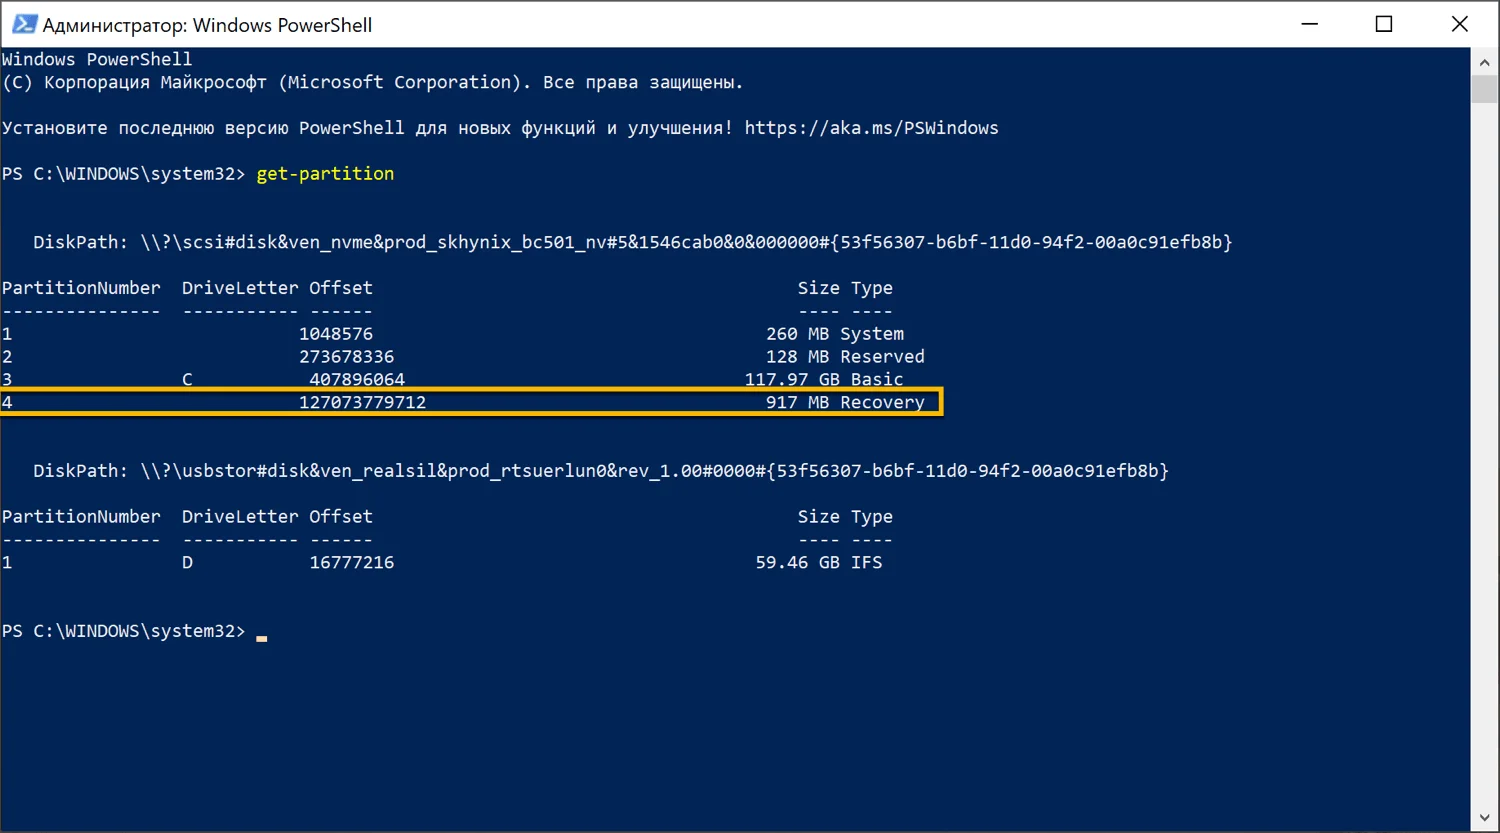Click the usbstor DiskPath line

[600, 471]
